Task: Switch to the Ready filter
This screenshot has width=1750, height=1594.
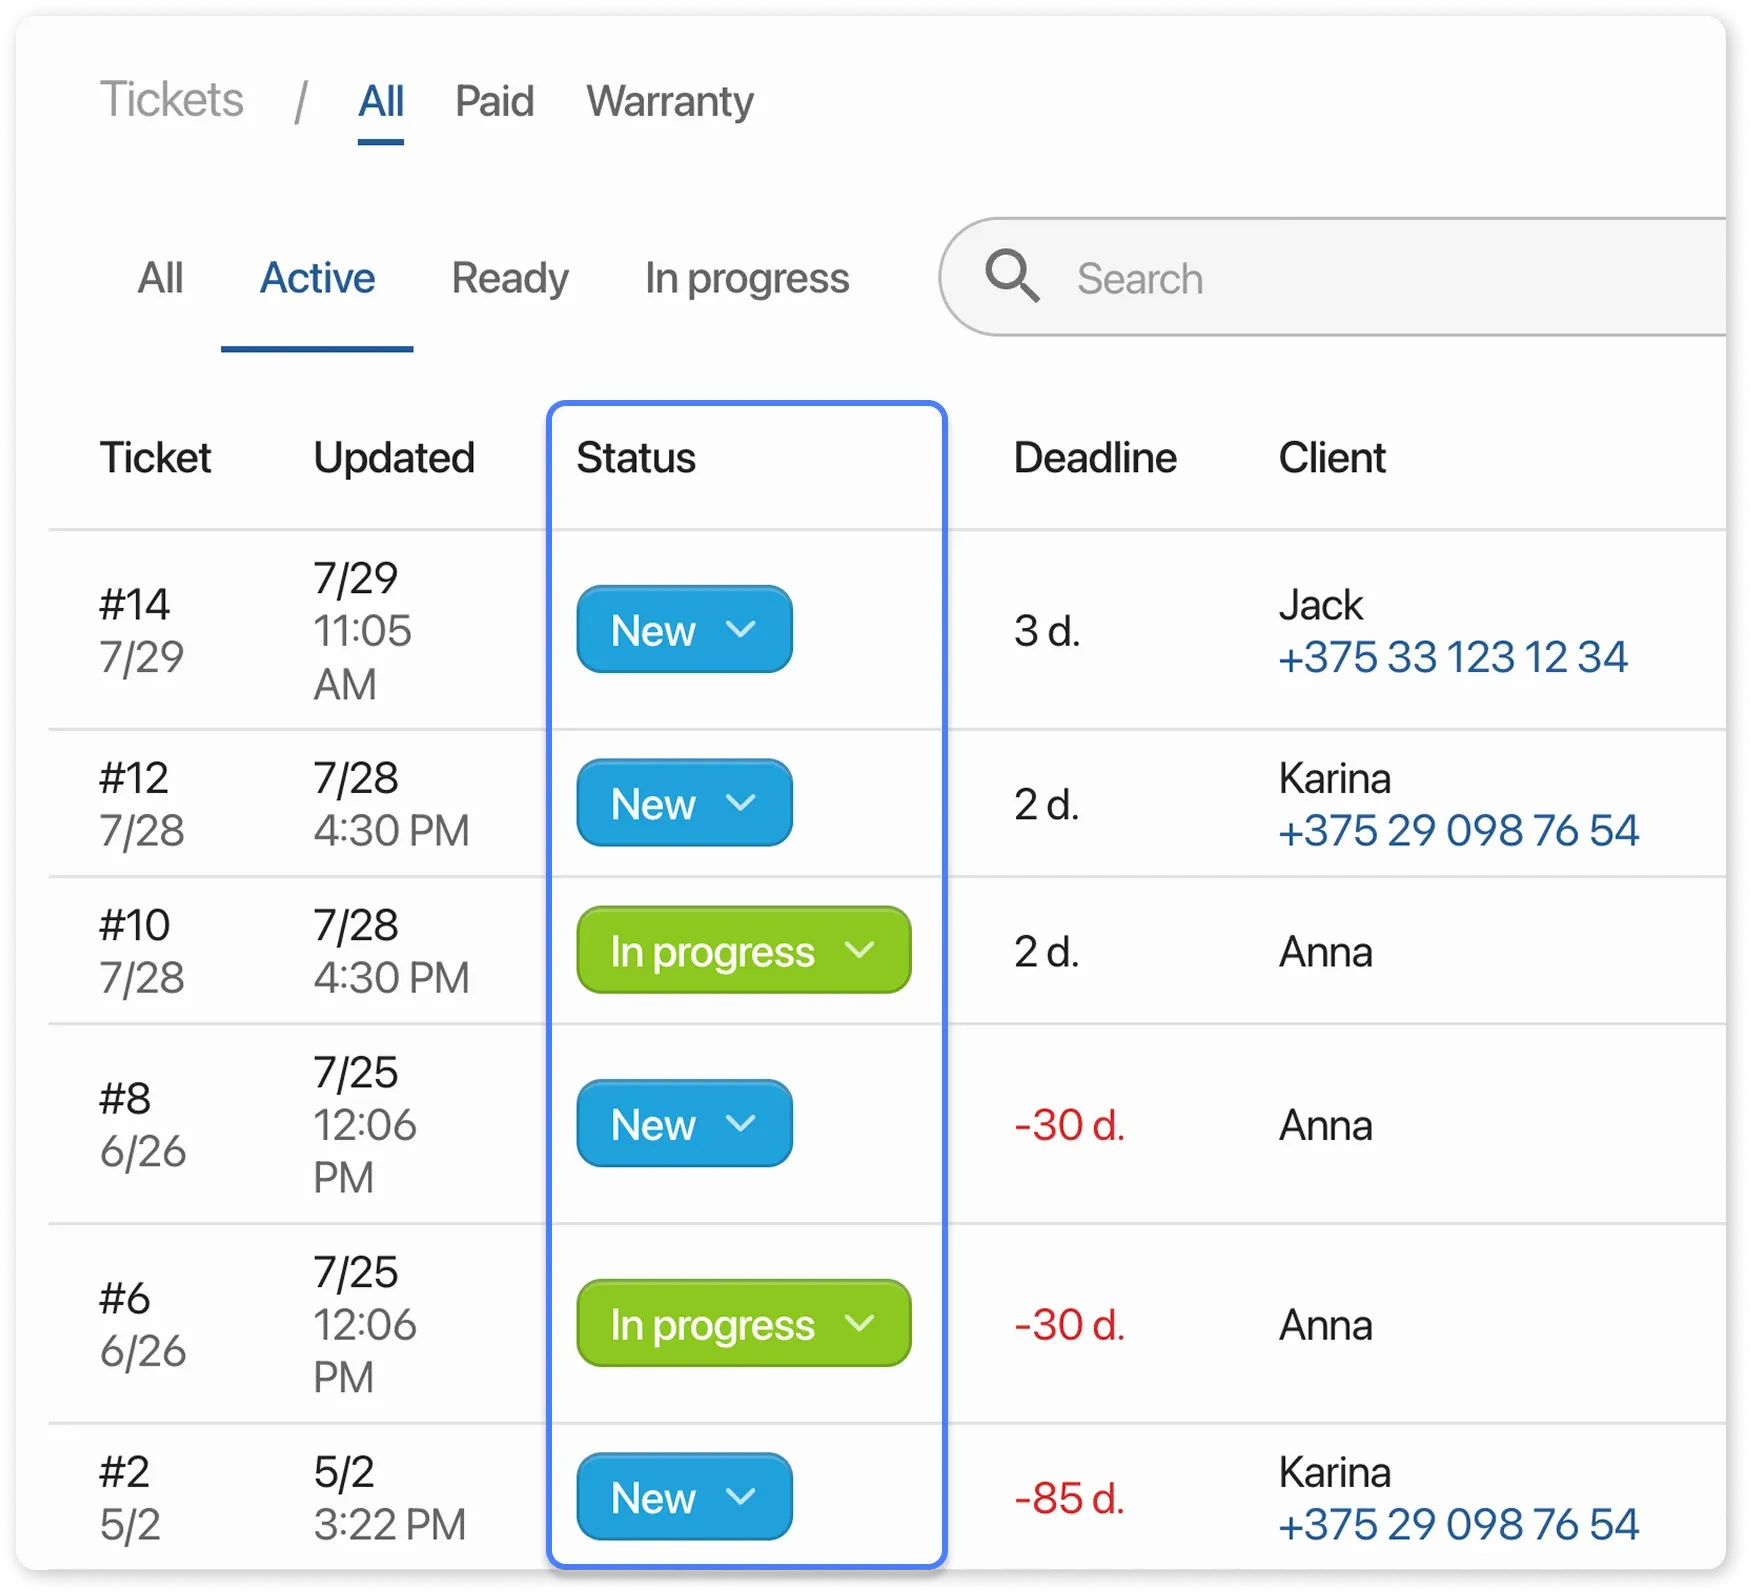Action: (x=510, y=278)
